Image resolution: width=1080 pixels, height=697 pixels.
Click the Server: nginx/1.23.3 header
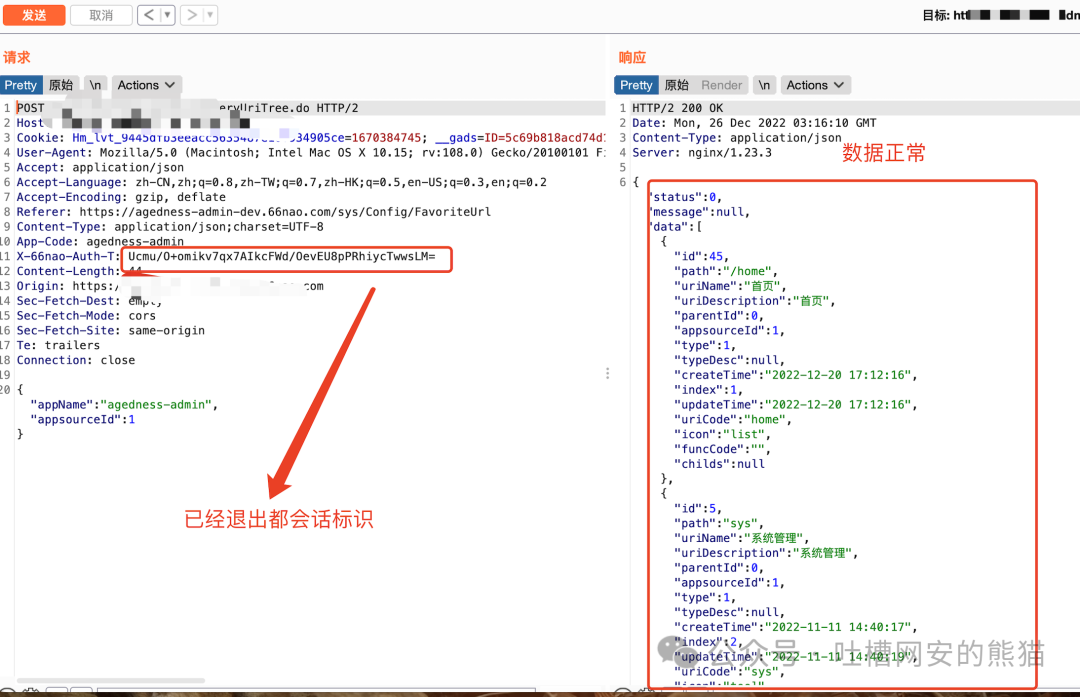[702, 153]
